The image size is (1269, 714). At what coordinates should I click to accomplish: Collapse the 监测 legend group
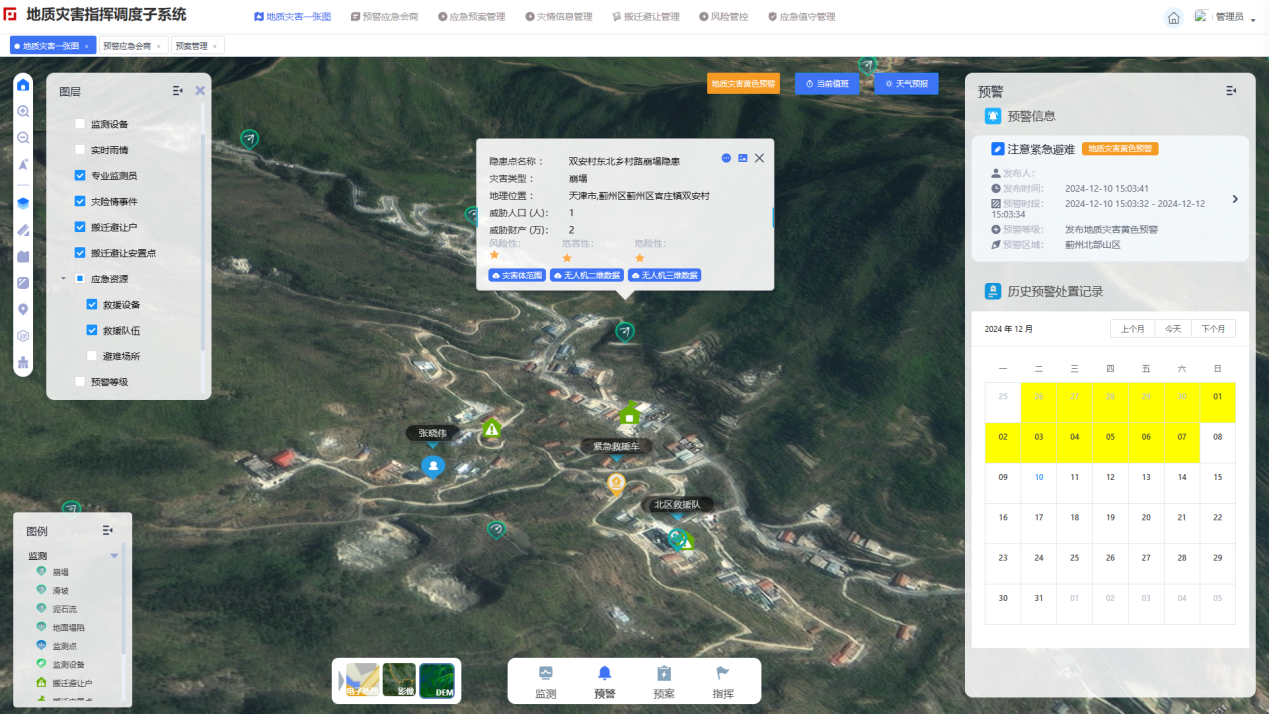(x=114, y=556)
